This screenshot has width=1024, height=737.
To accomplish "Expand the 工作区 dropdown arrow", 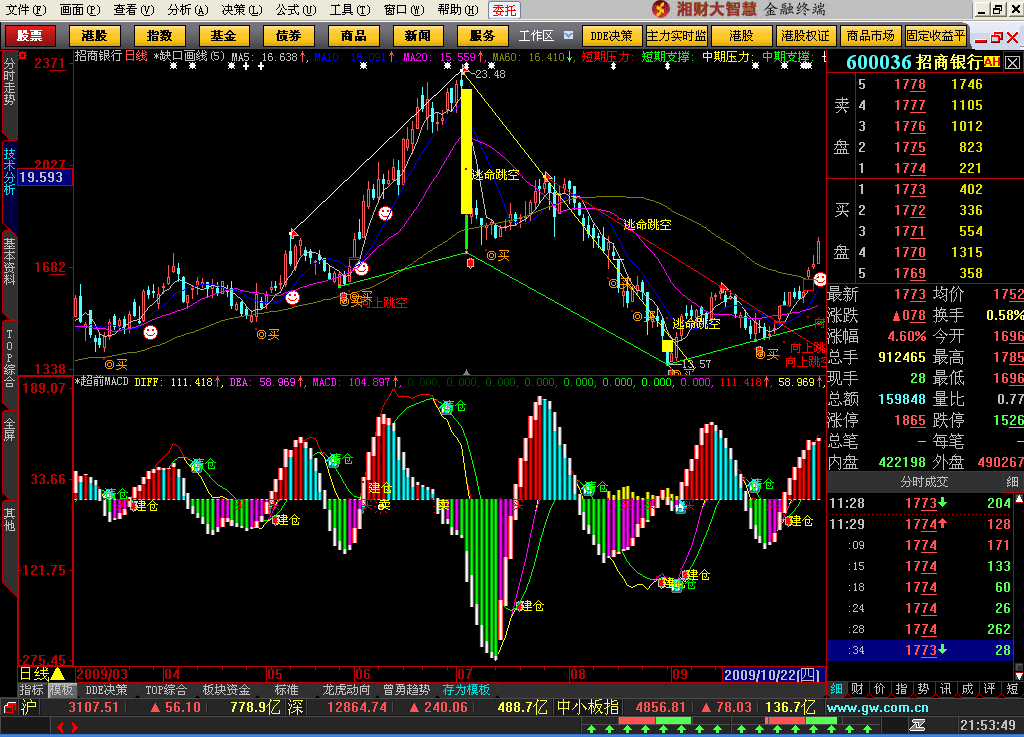I will pyautogui.click(x=568, y=35).
